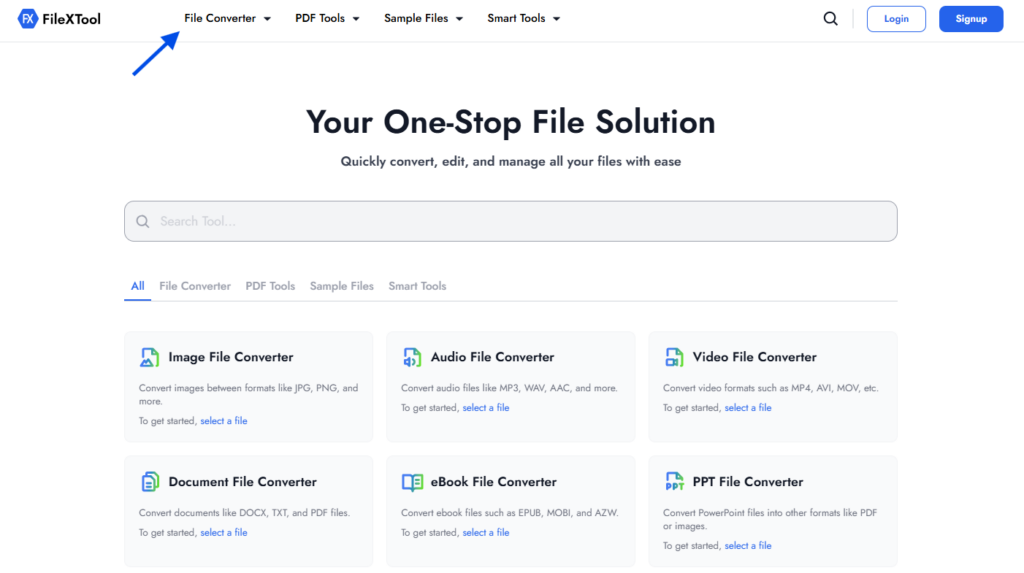Open the Sample Files dropdown menu
Viewport: 1024px width, 573px height.
click(x=423, y=18)
